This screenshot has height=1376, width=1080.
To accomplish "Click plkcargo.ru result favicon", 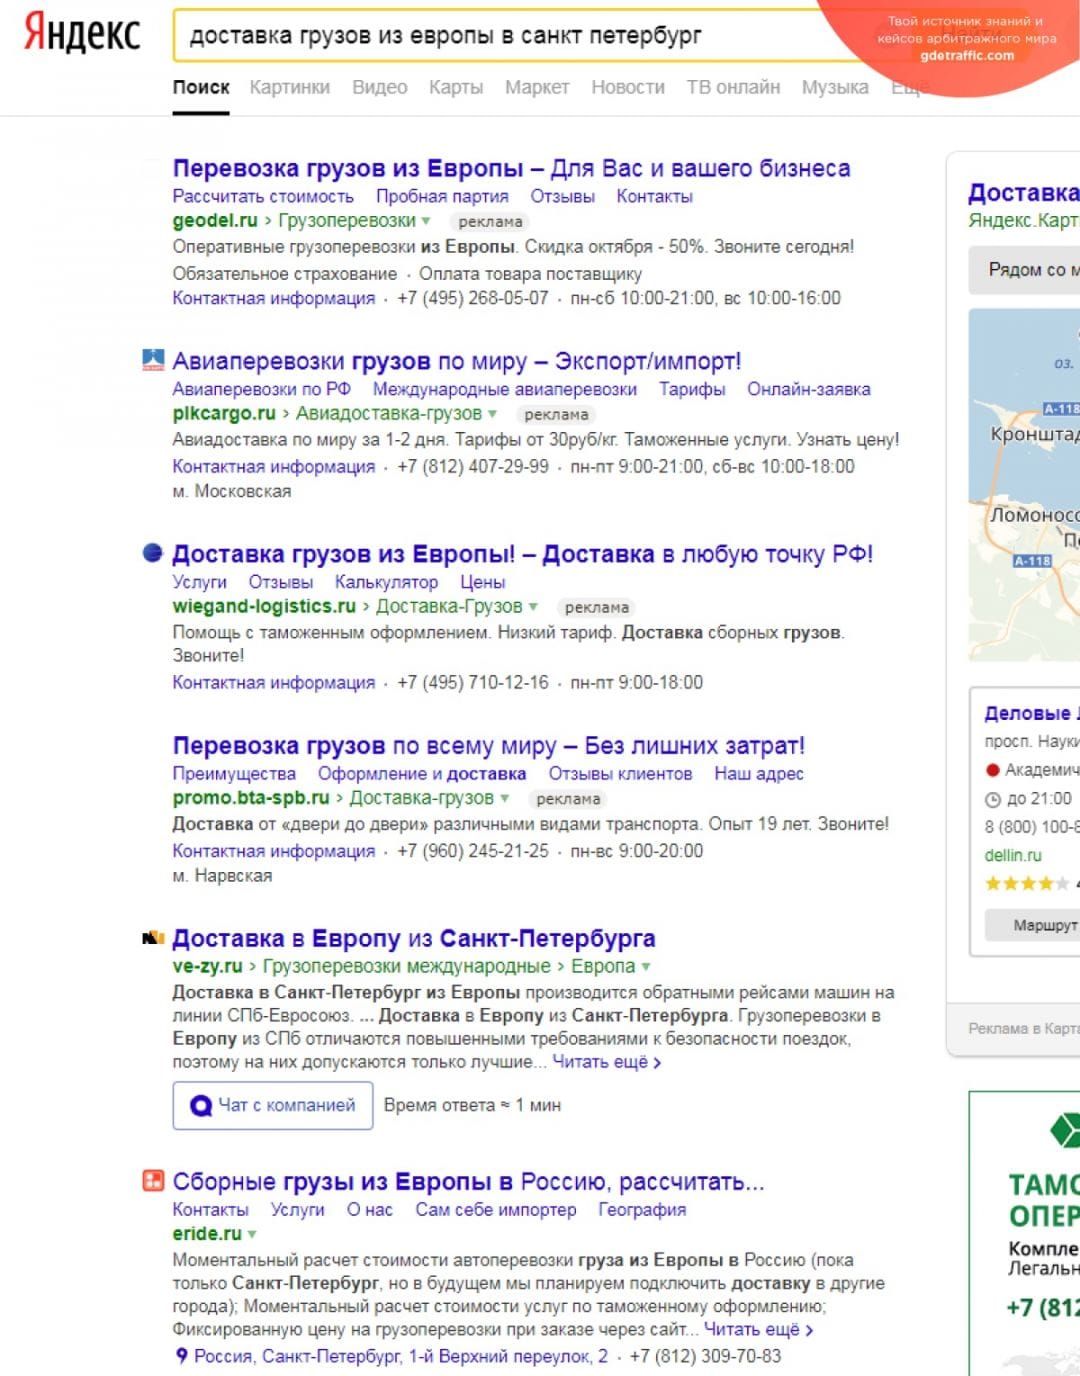I will coord(153,361).
